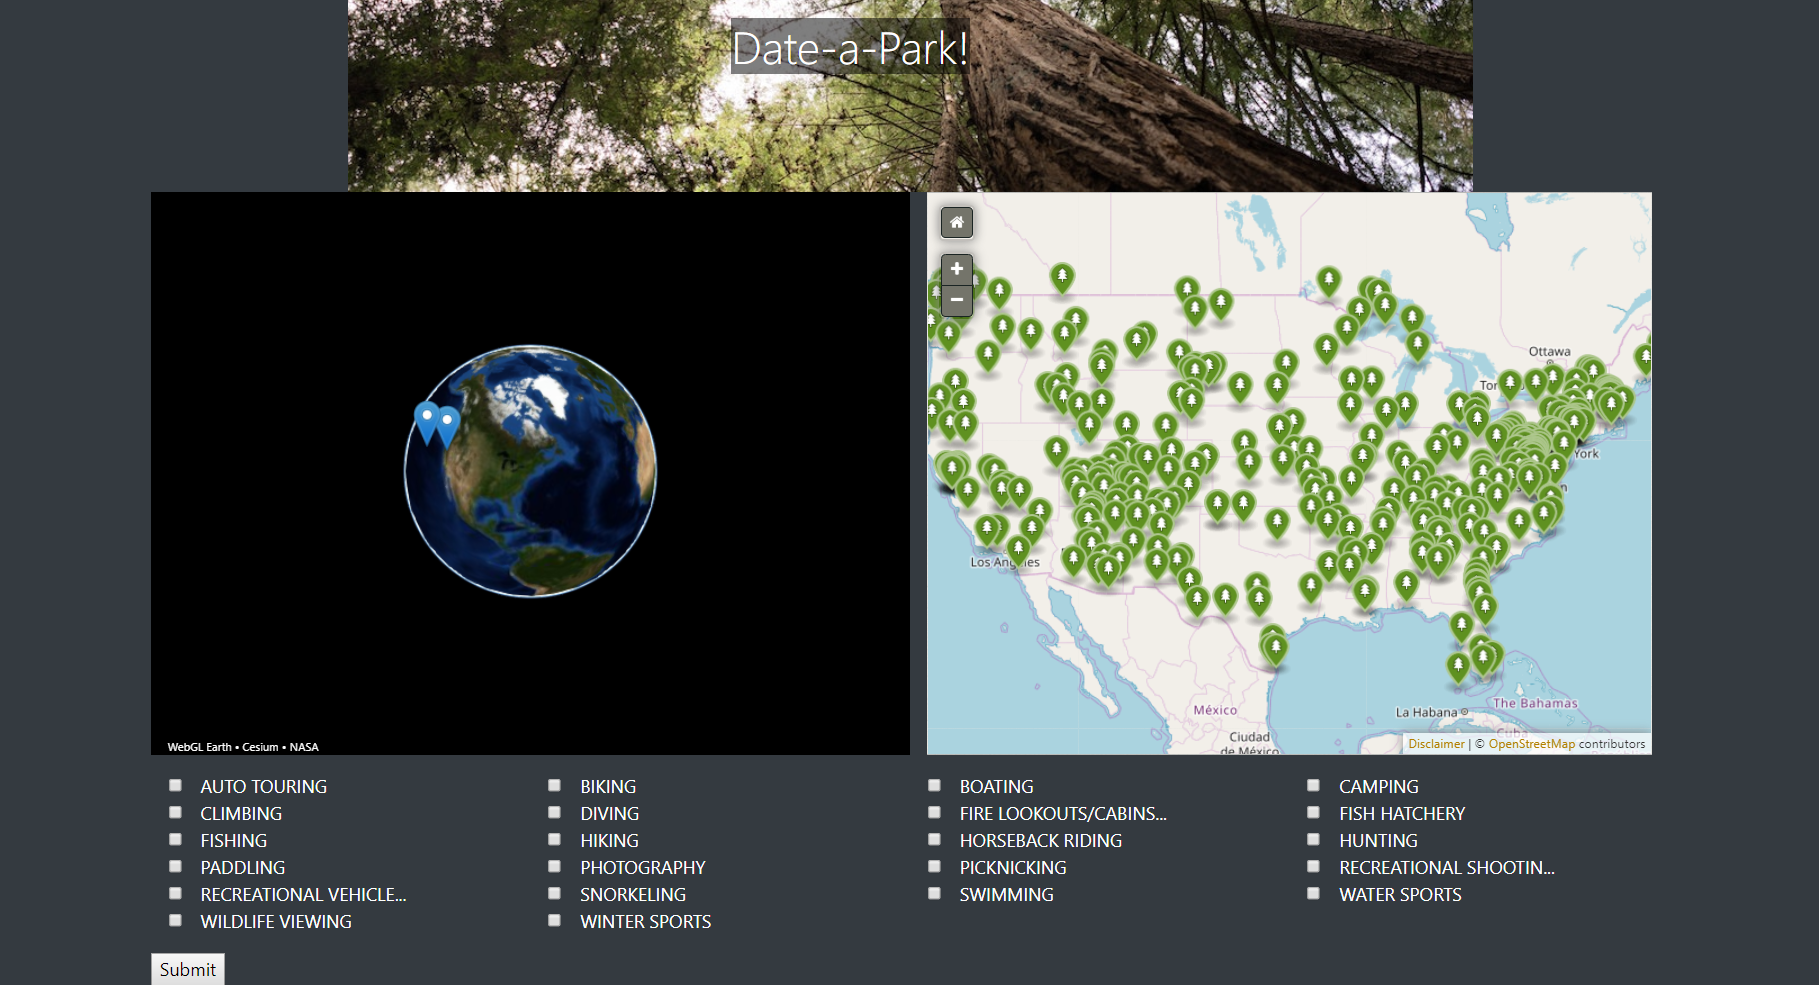Enable the FIRE LOOKOUTS/CABINS checkbox

[x=934, y=813]
